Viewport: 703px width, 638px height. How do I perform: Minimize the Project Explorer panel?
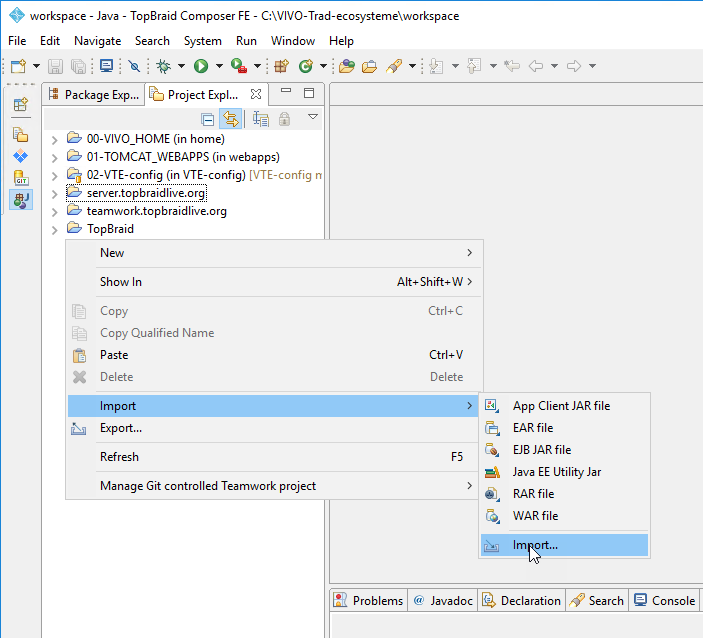pyautogui.click(x=286, y=91)
